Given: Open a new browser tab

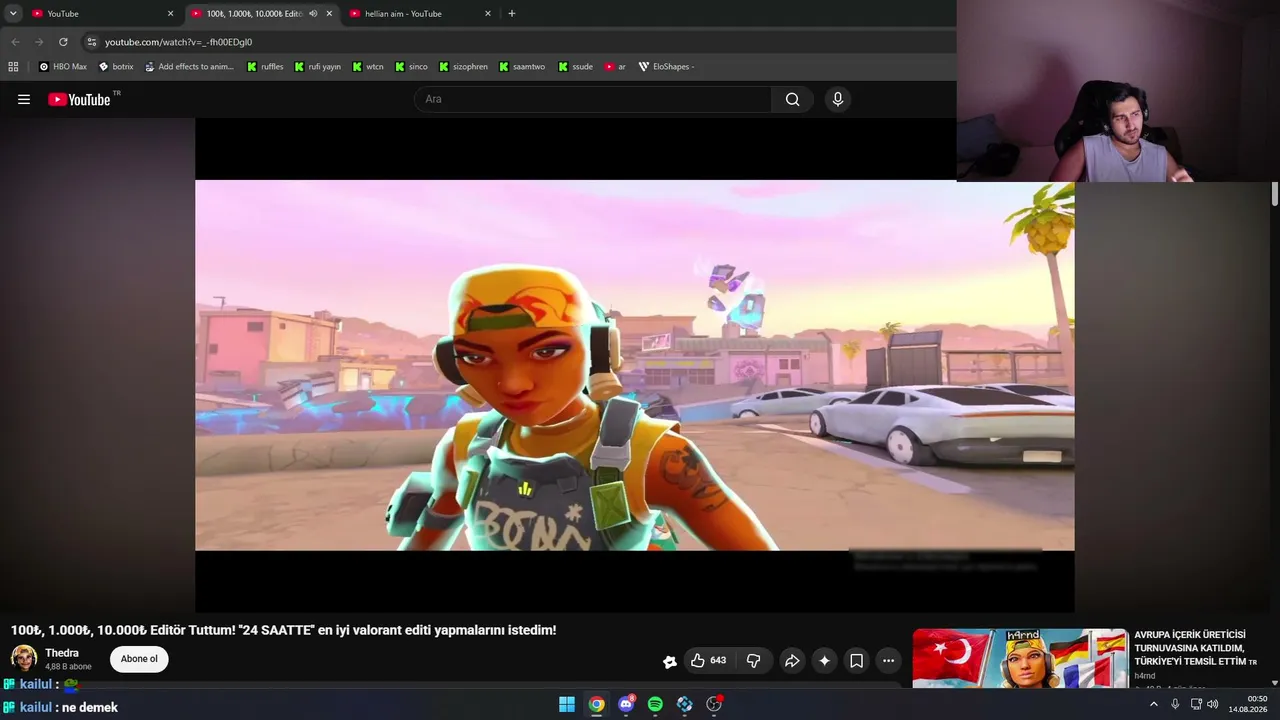Looking at the screenshot, I should coord(512,14).
